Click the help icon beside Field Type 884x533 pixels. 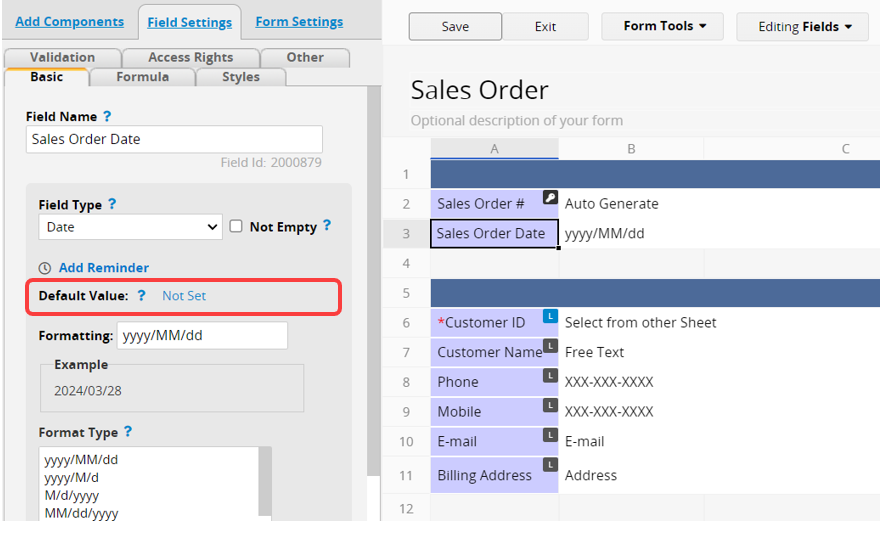point(112,204)
